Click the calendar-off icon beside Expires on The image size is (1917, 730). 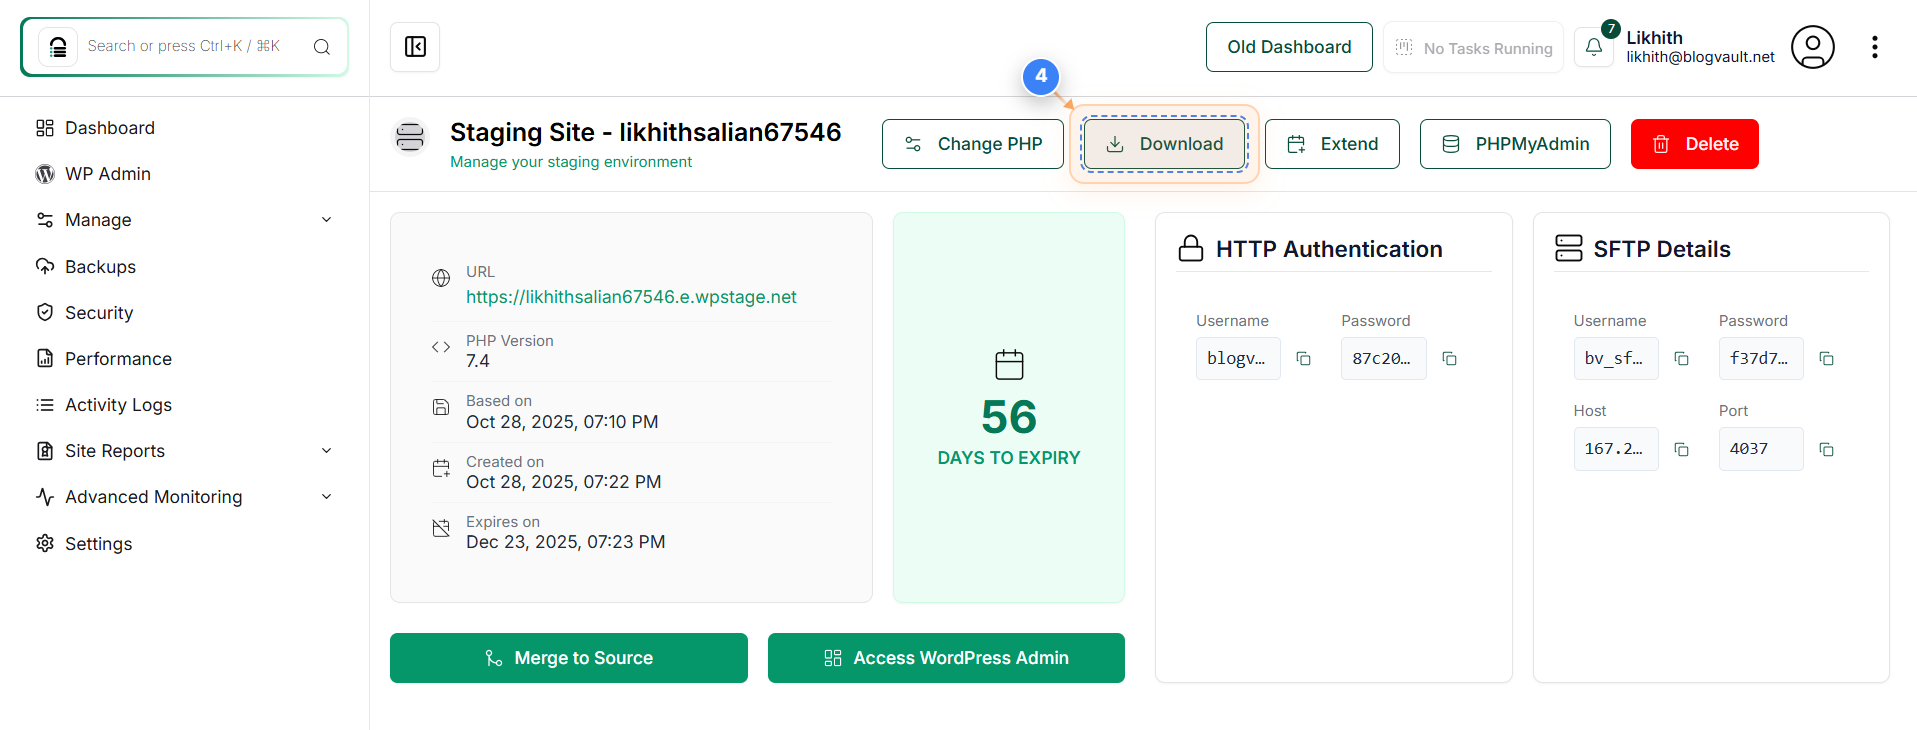click(441, 528)
